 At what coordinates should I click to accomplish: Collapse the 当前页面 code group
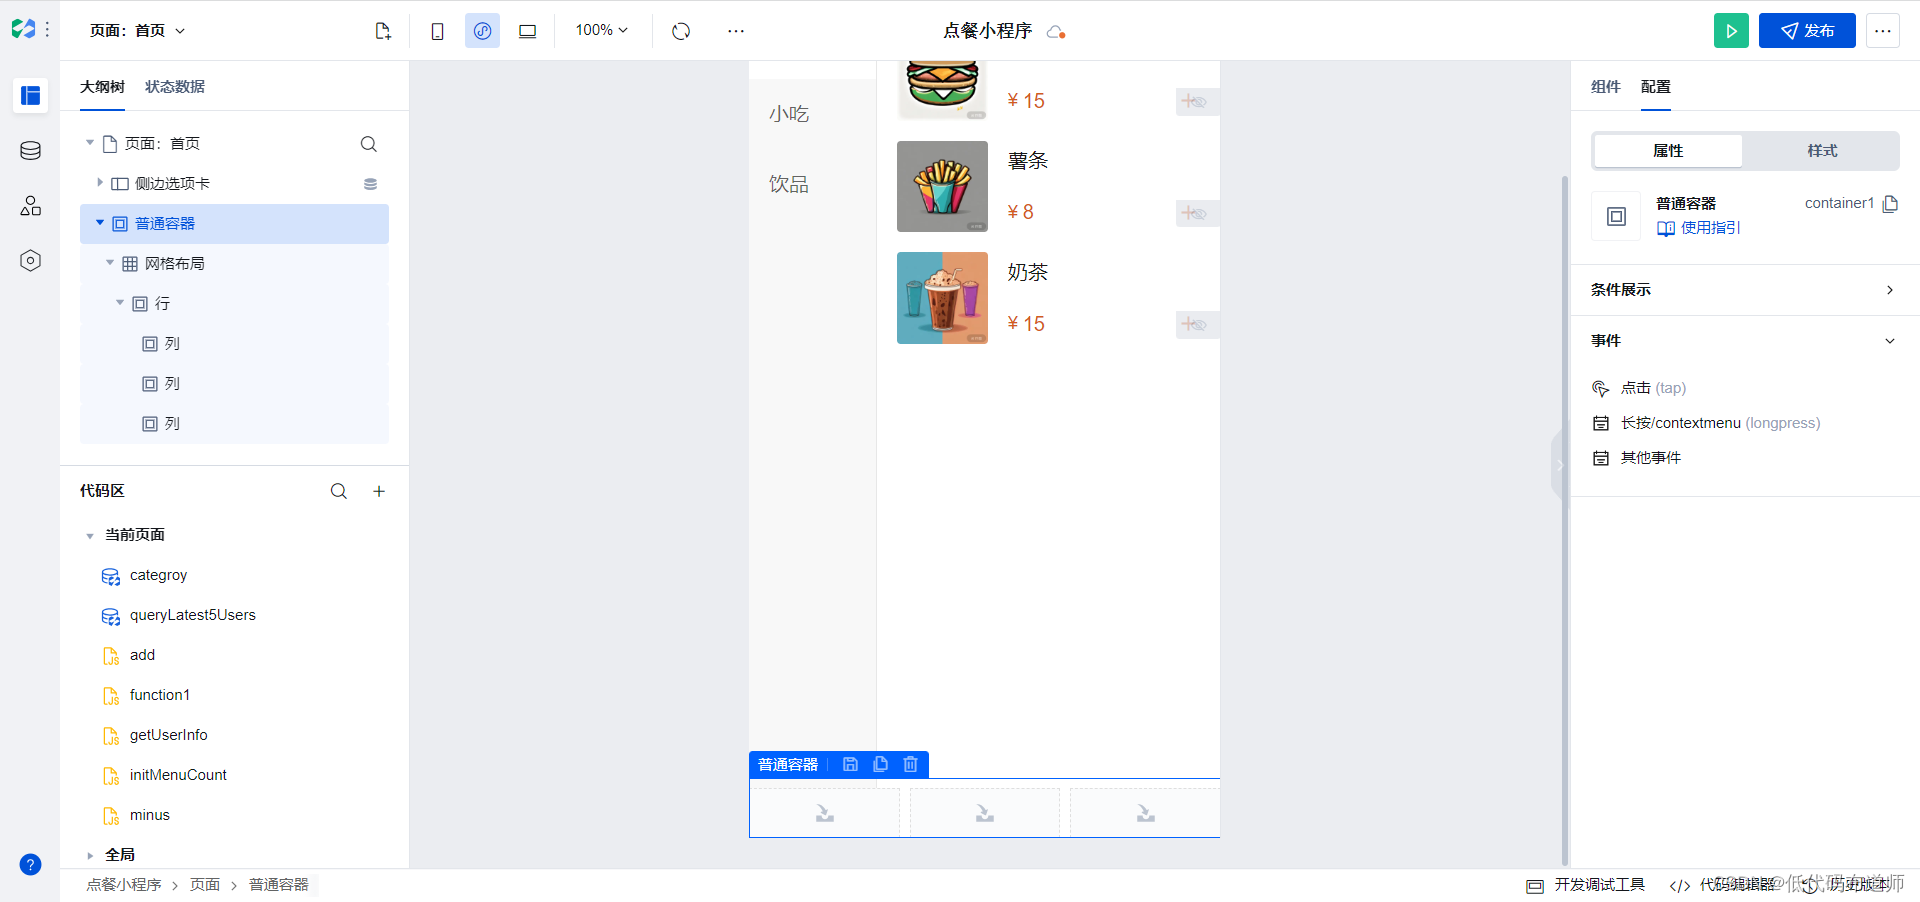tap(90, 536)
